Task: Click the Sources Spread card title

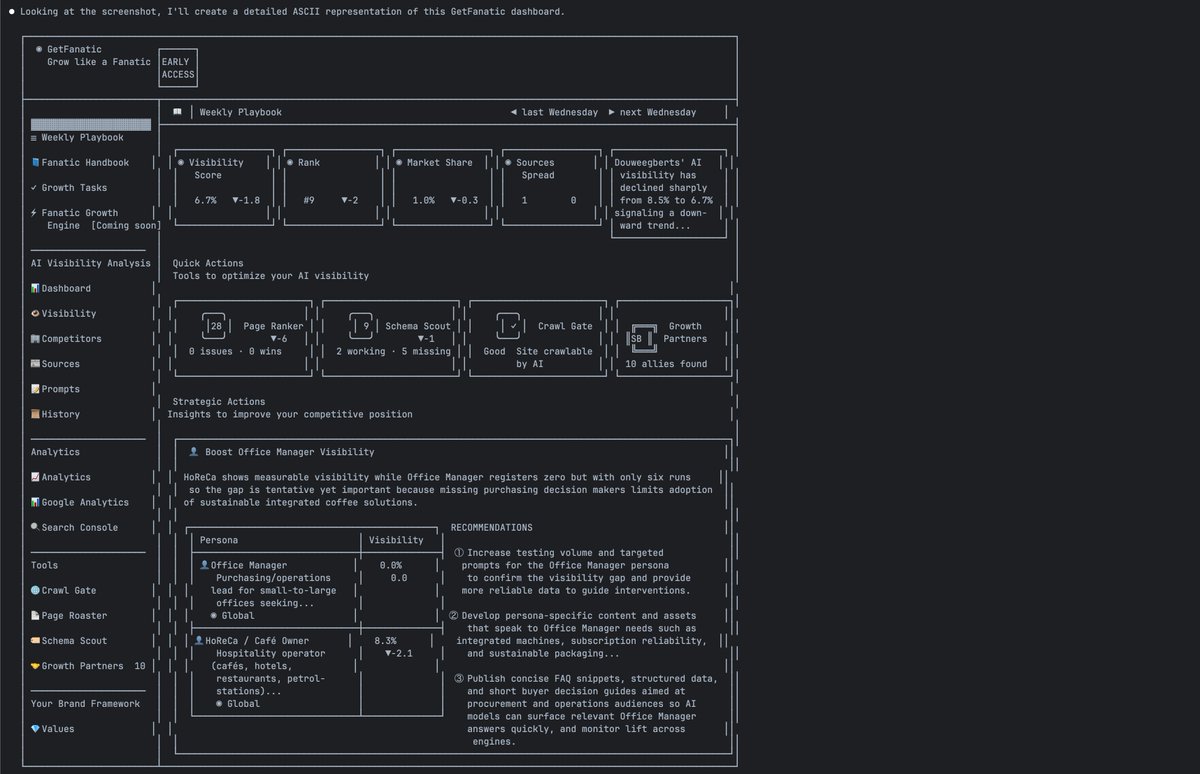Action: 535,169
